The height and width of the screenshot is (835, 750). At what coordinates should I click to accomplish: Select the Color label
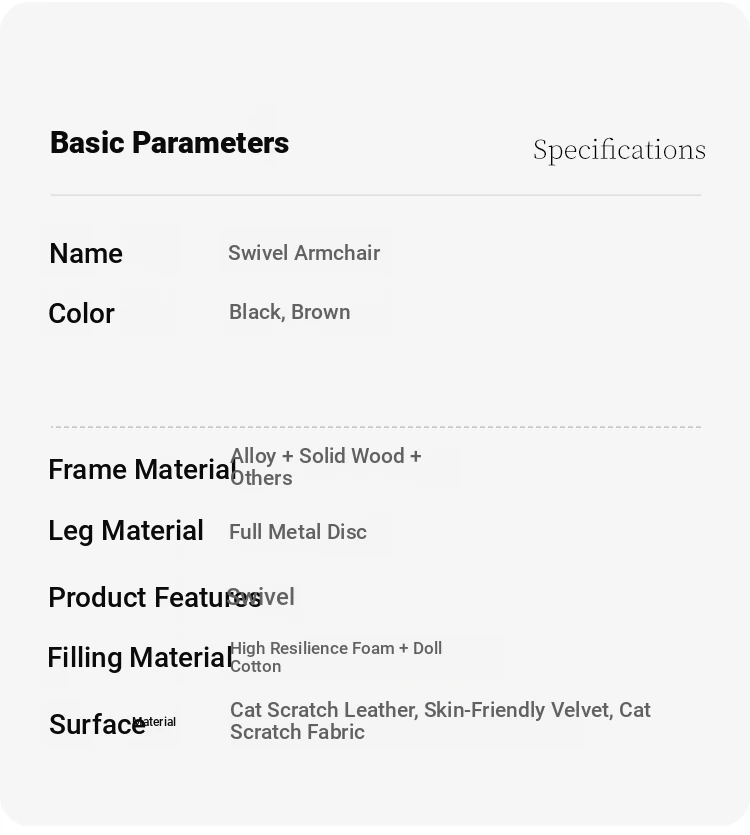tap(81, 313)
